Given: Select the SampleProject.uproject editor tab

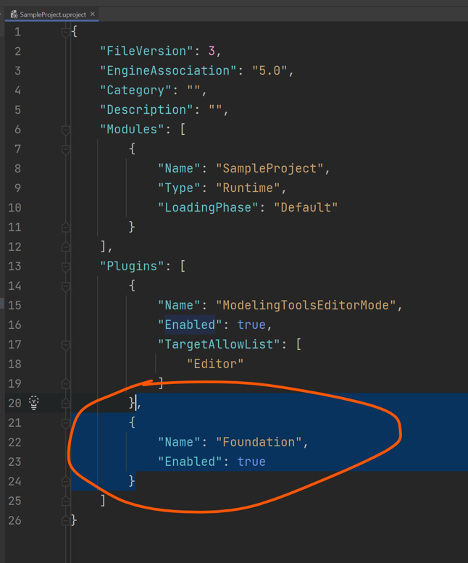Looking at the screenshot, I should [x=52, y=14].
